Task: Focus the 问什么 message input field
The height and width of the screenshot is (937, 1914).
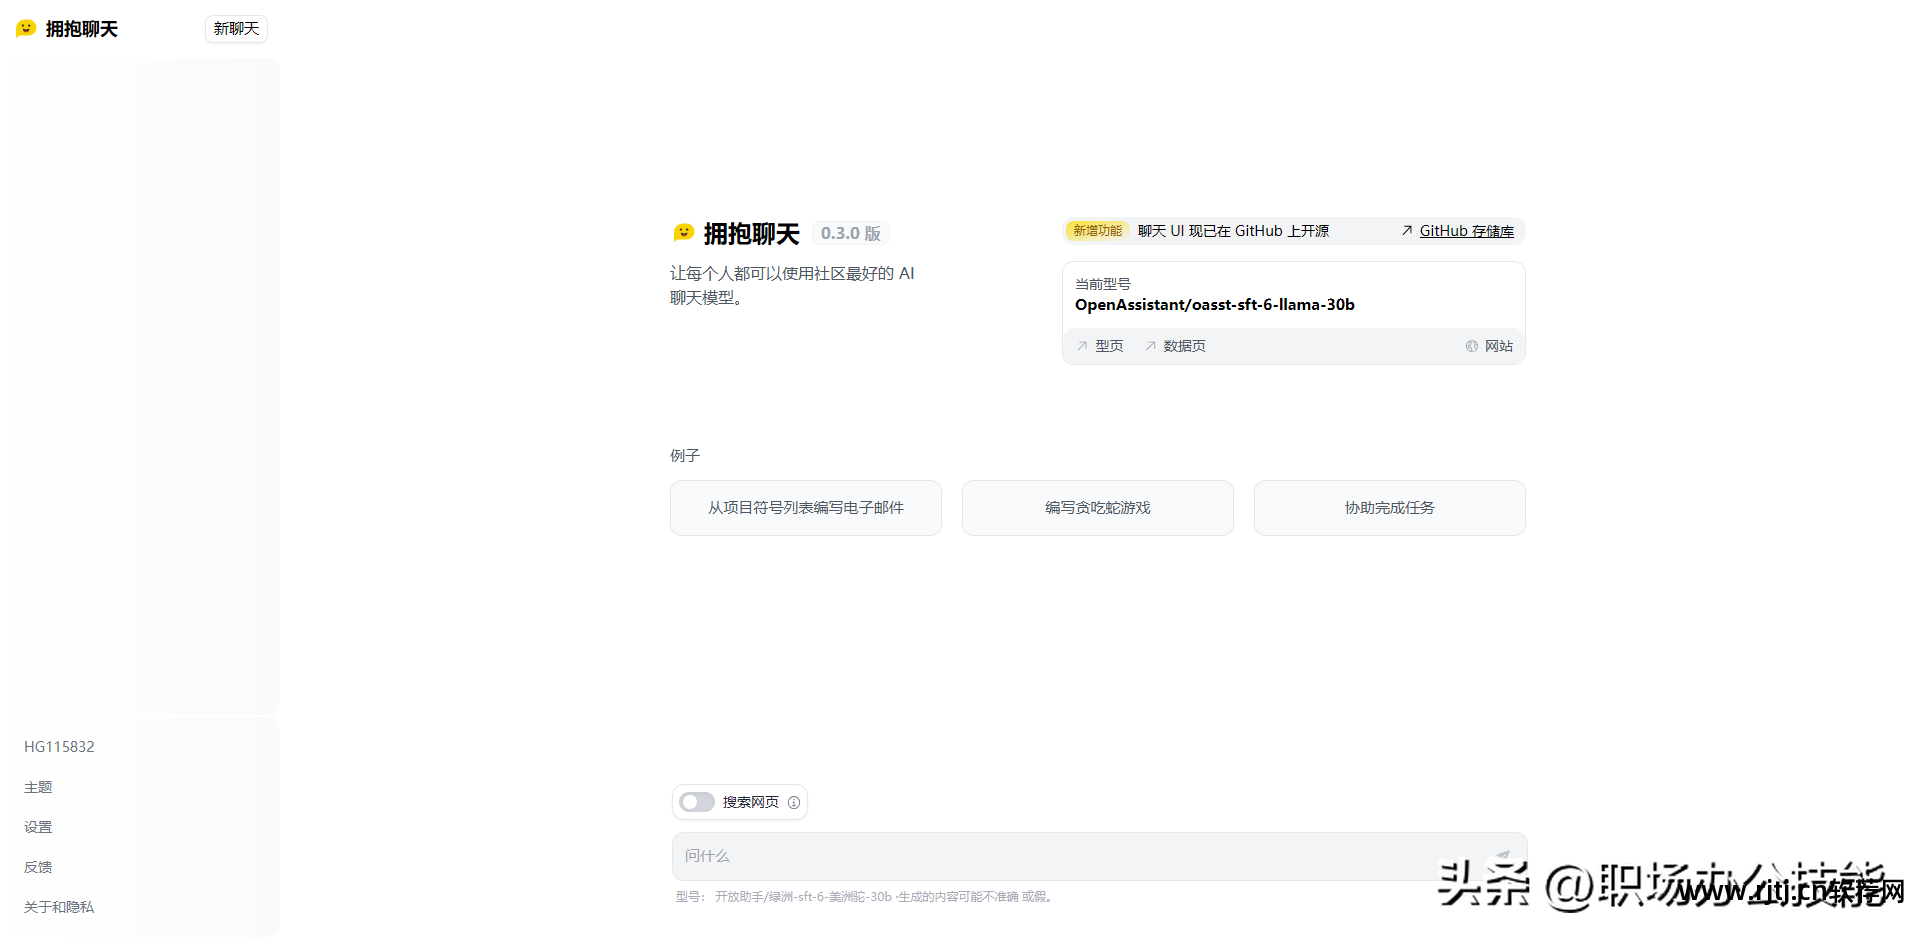Action: click(1099, 856)
